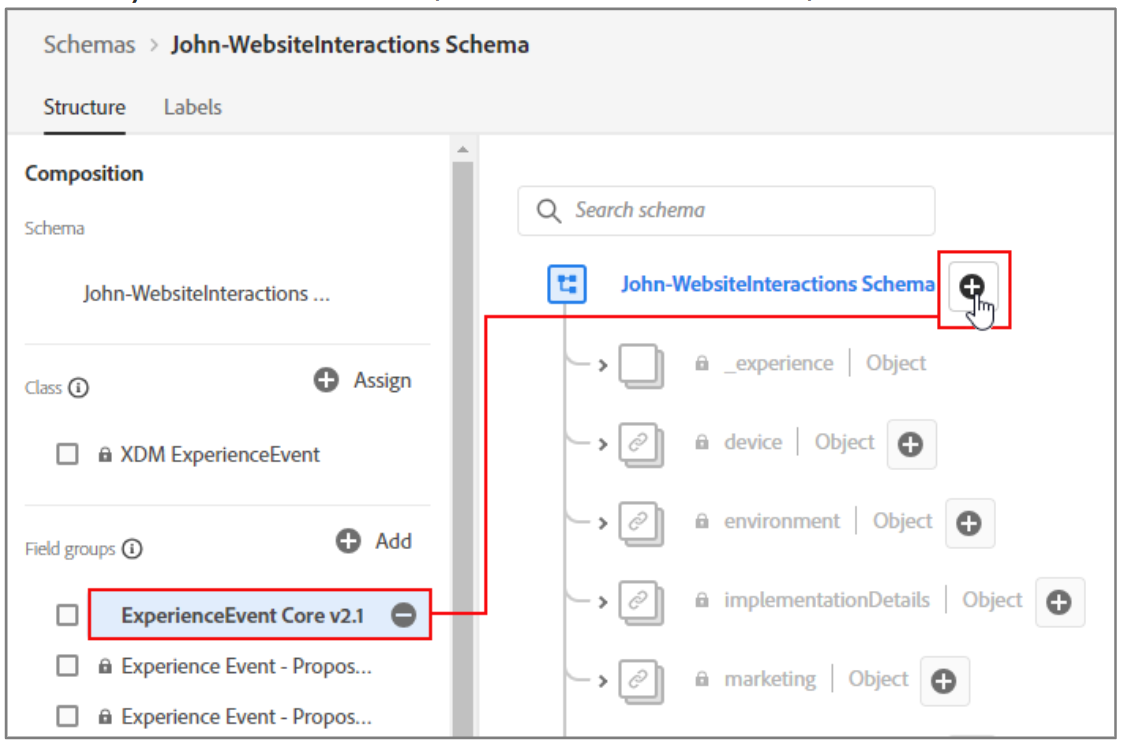Click lock icon beside implementationDetails field
Screen dimensions: 1122x745
click(x=702, y=600)
